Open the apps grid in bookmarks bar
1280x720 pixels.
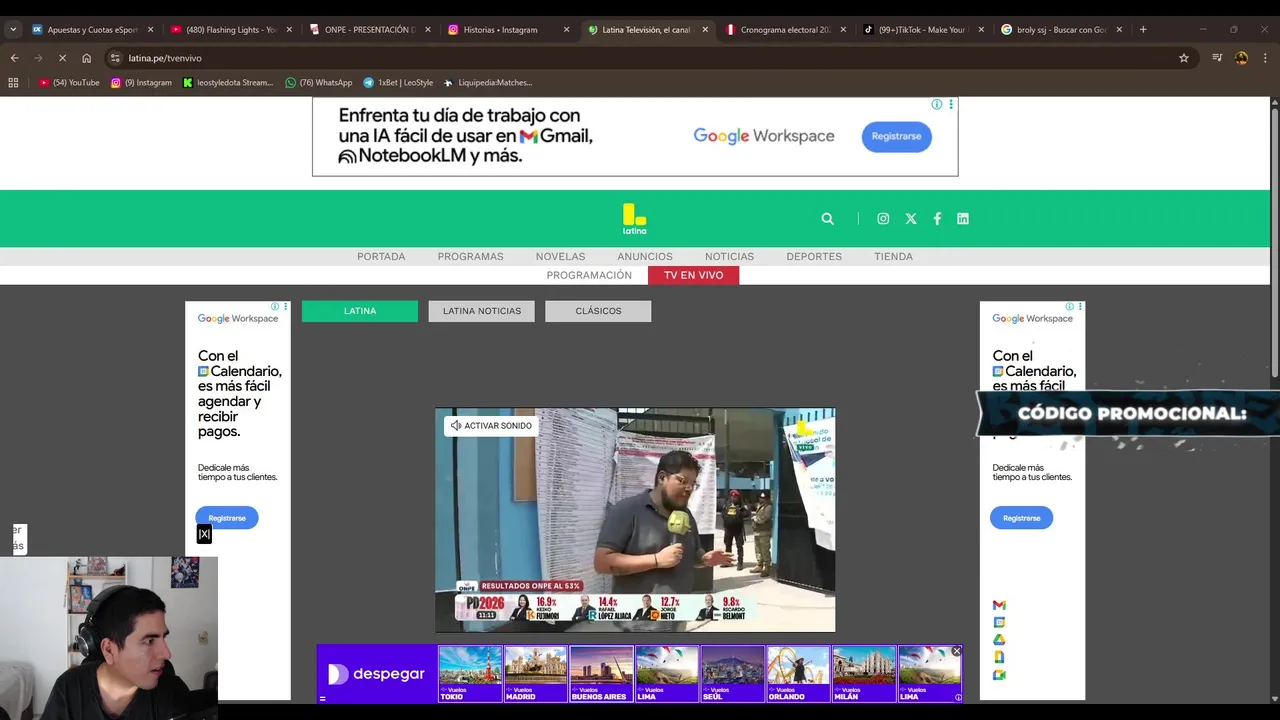pos(13,82)
